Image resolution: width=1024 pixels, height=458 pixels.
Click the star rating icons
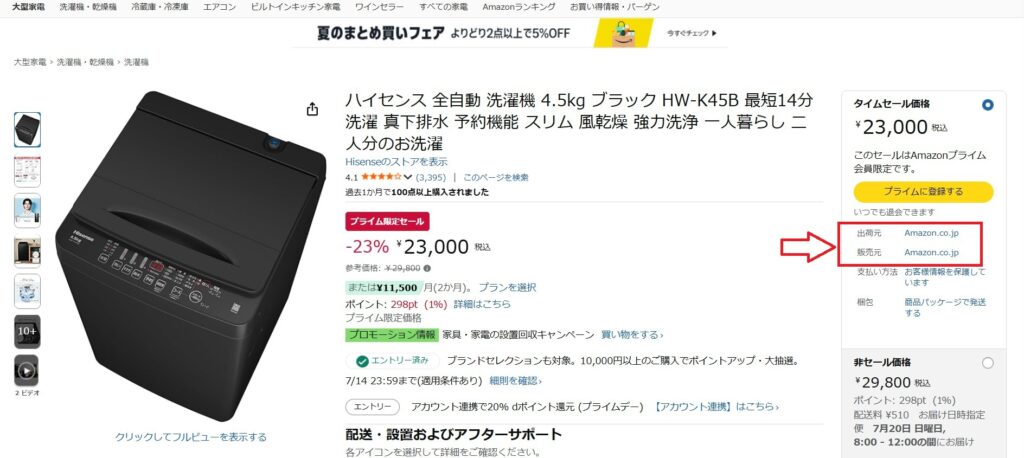click(381, 177)
